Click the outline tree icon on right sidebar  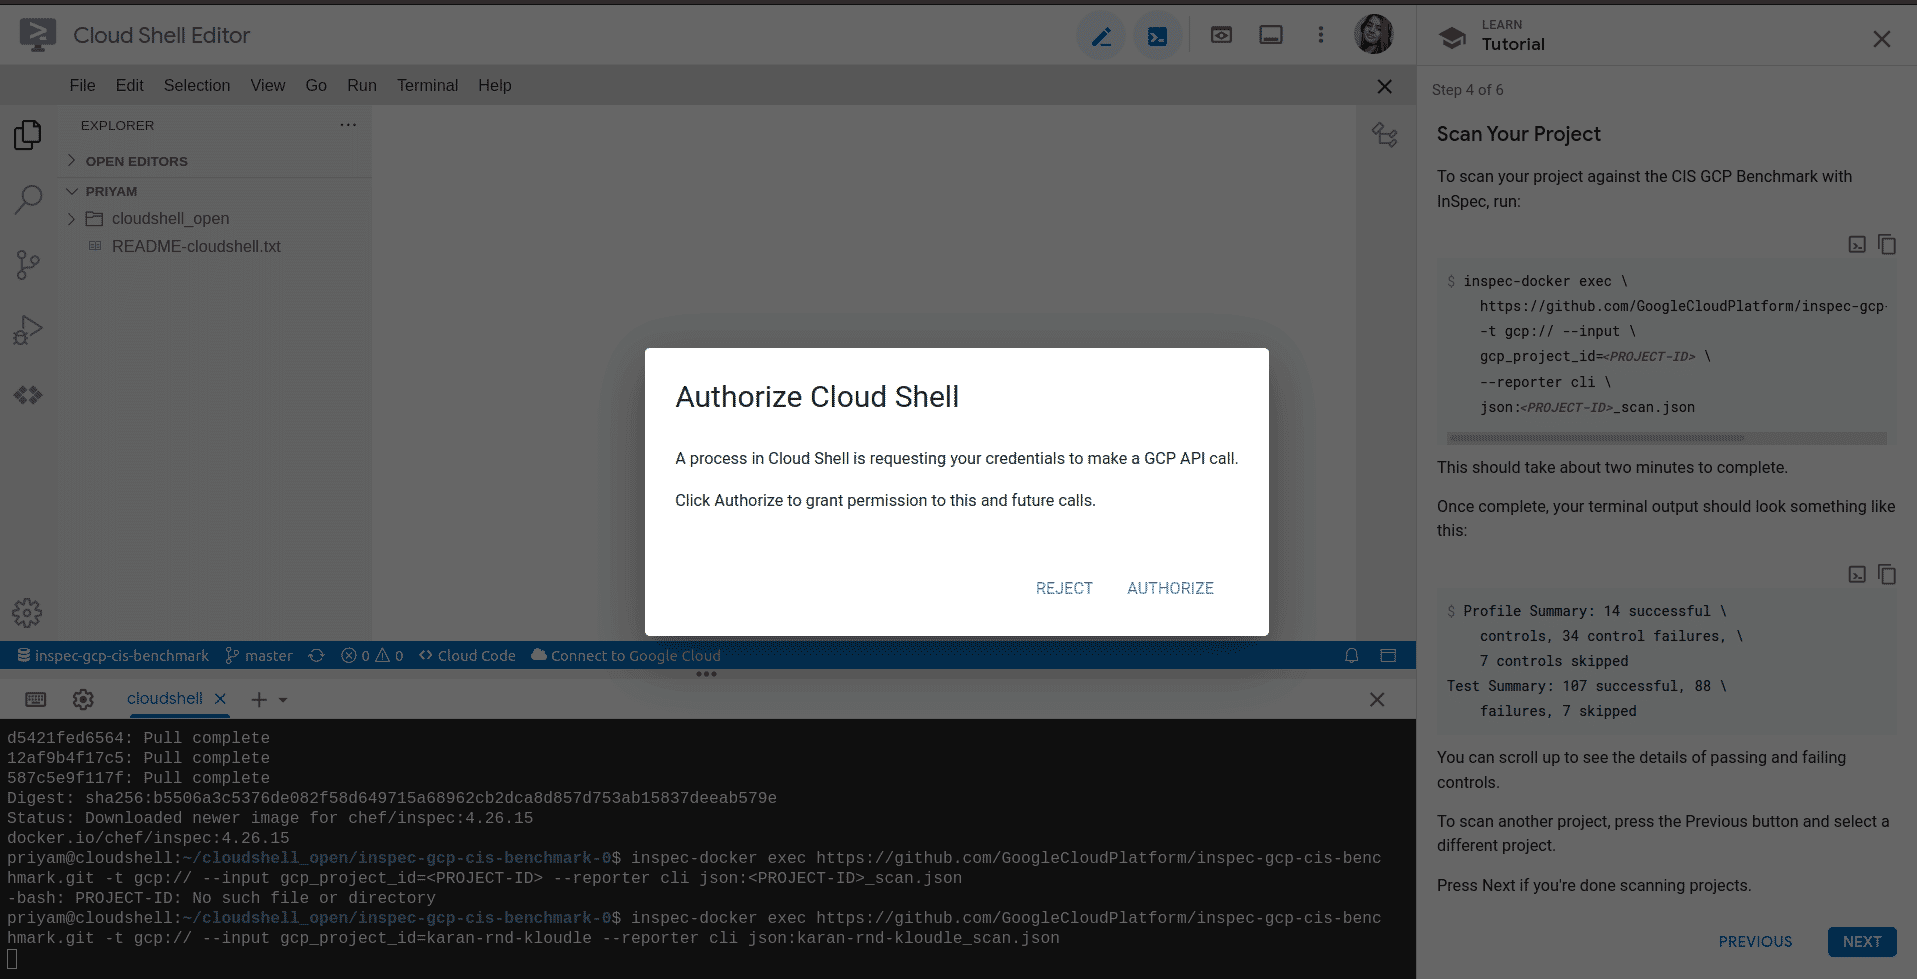(x=1384, y=134)
